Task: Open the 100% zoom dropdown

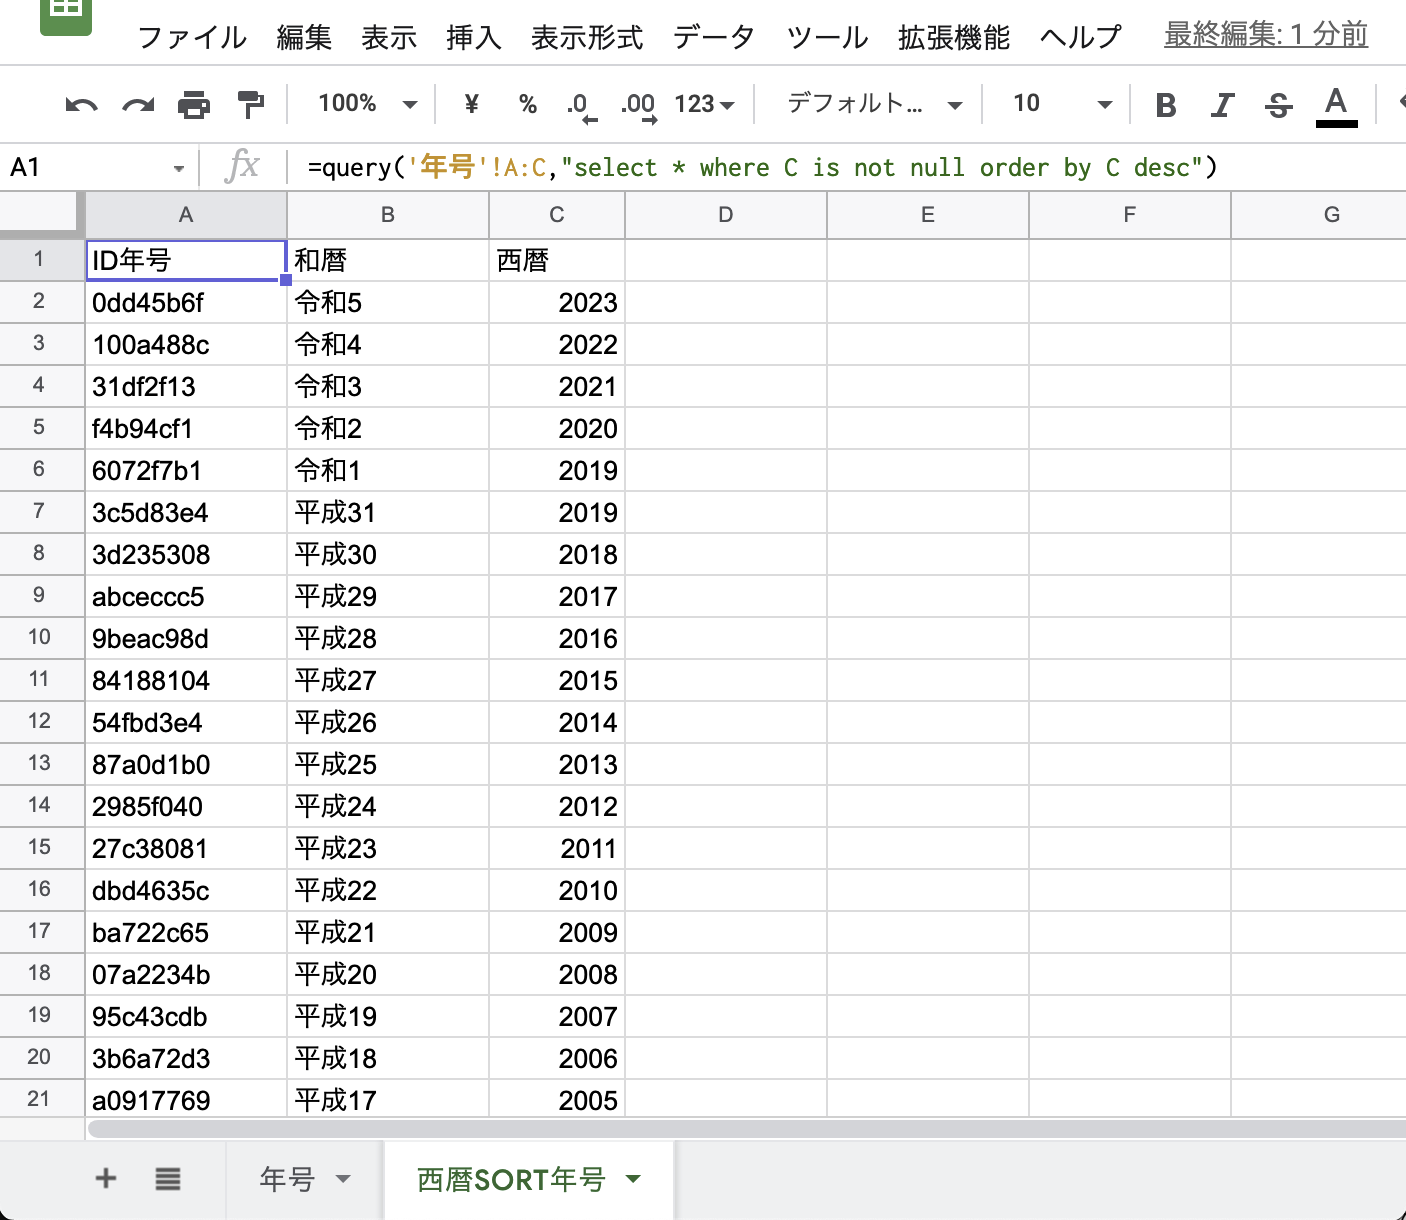Action: coord(366,104)
